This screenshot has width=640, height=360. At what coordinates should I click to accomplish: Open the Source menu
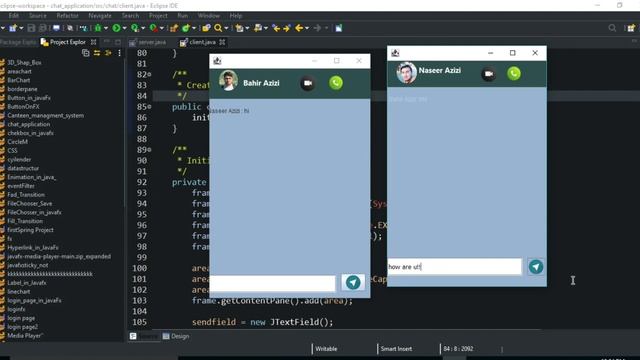point(38,16)
